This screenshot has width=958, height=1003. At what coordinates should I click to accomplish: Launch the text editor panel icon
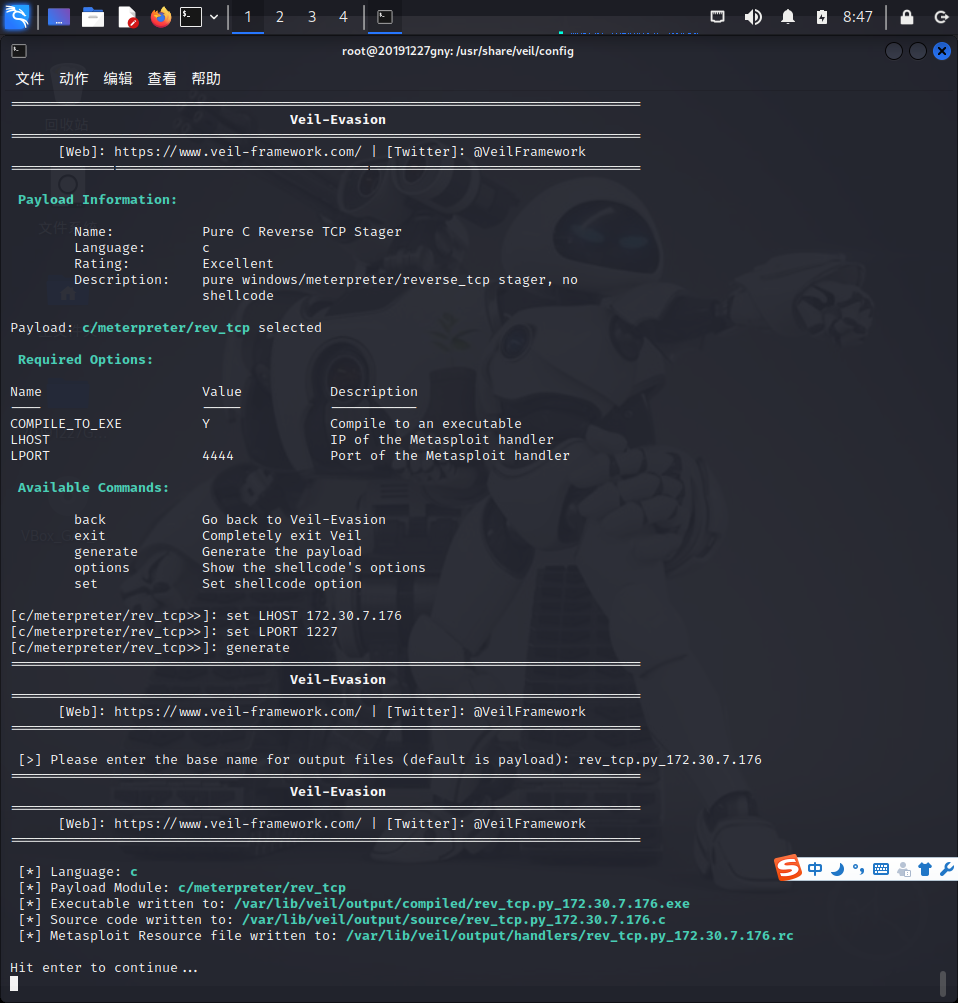click(128, 17)
